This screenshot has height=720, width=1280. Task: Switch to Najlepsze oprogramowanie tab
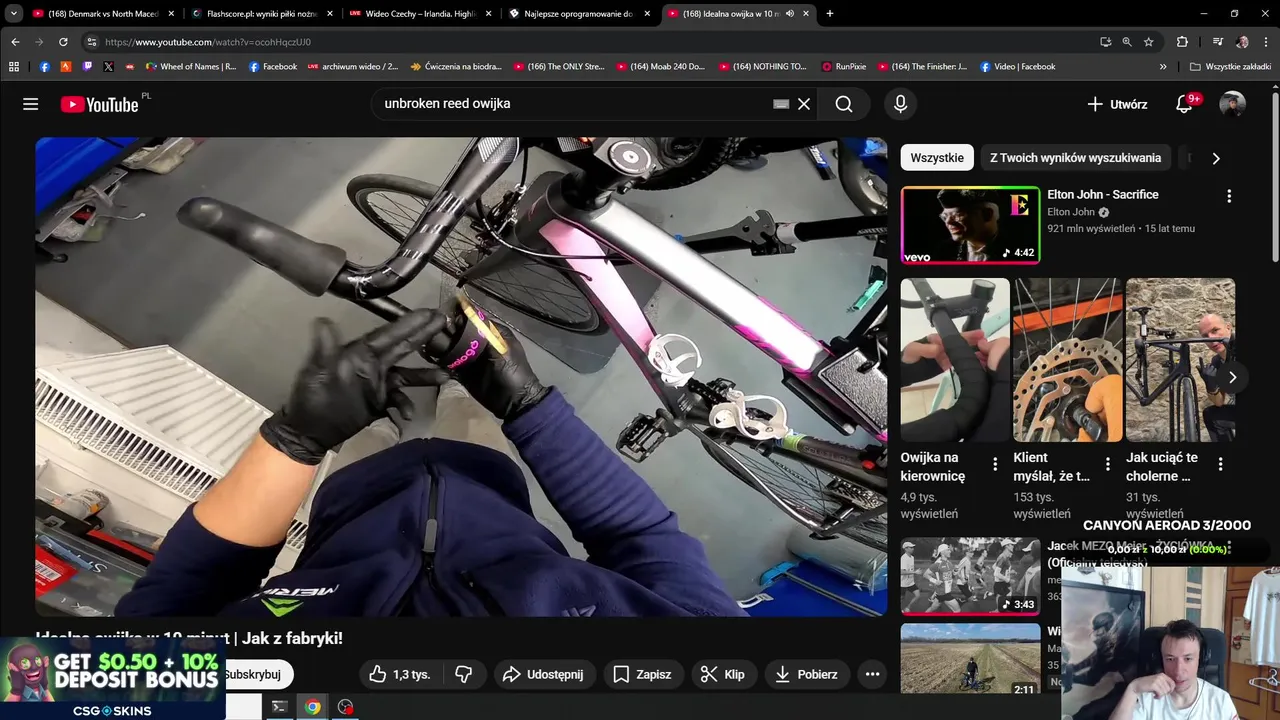(x=579, y=14)
